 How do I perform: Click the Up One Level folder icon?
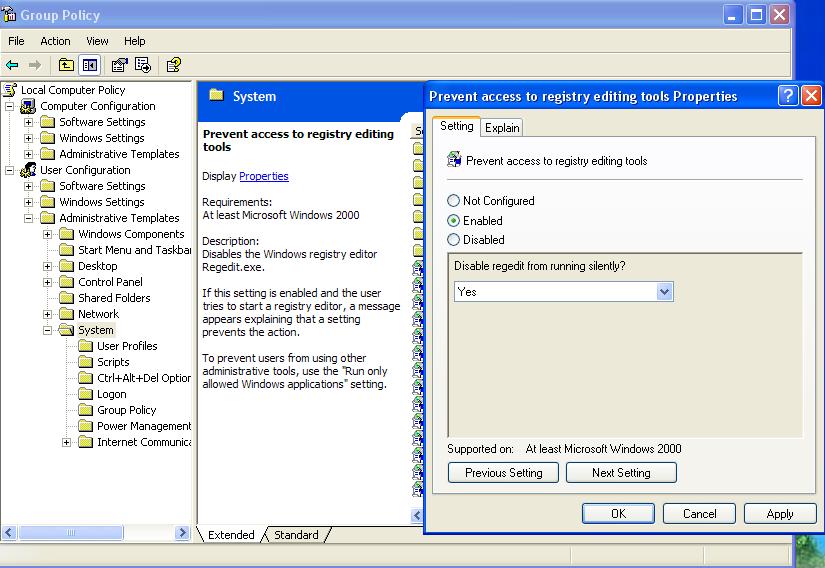pos(66,65)
